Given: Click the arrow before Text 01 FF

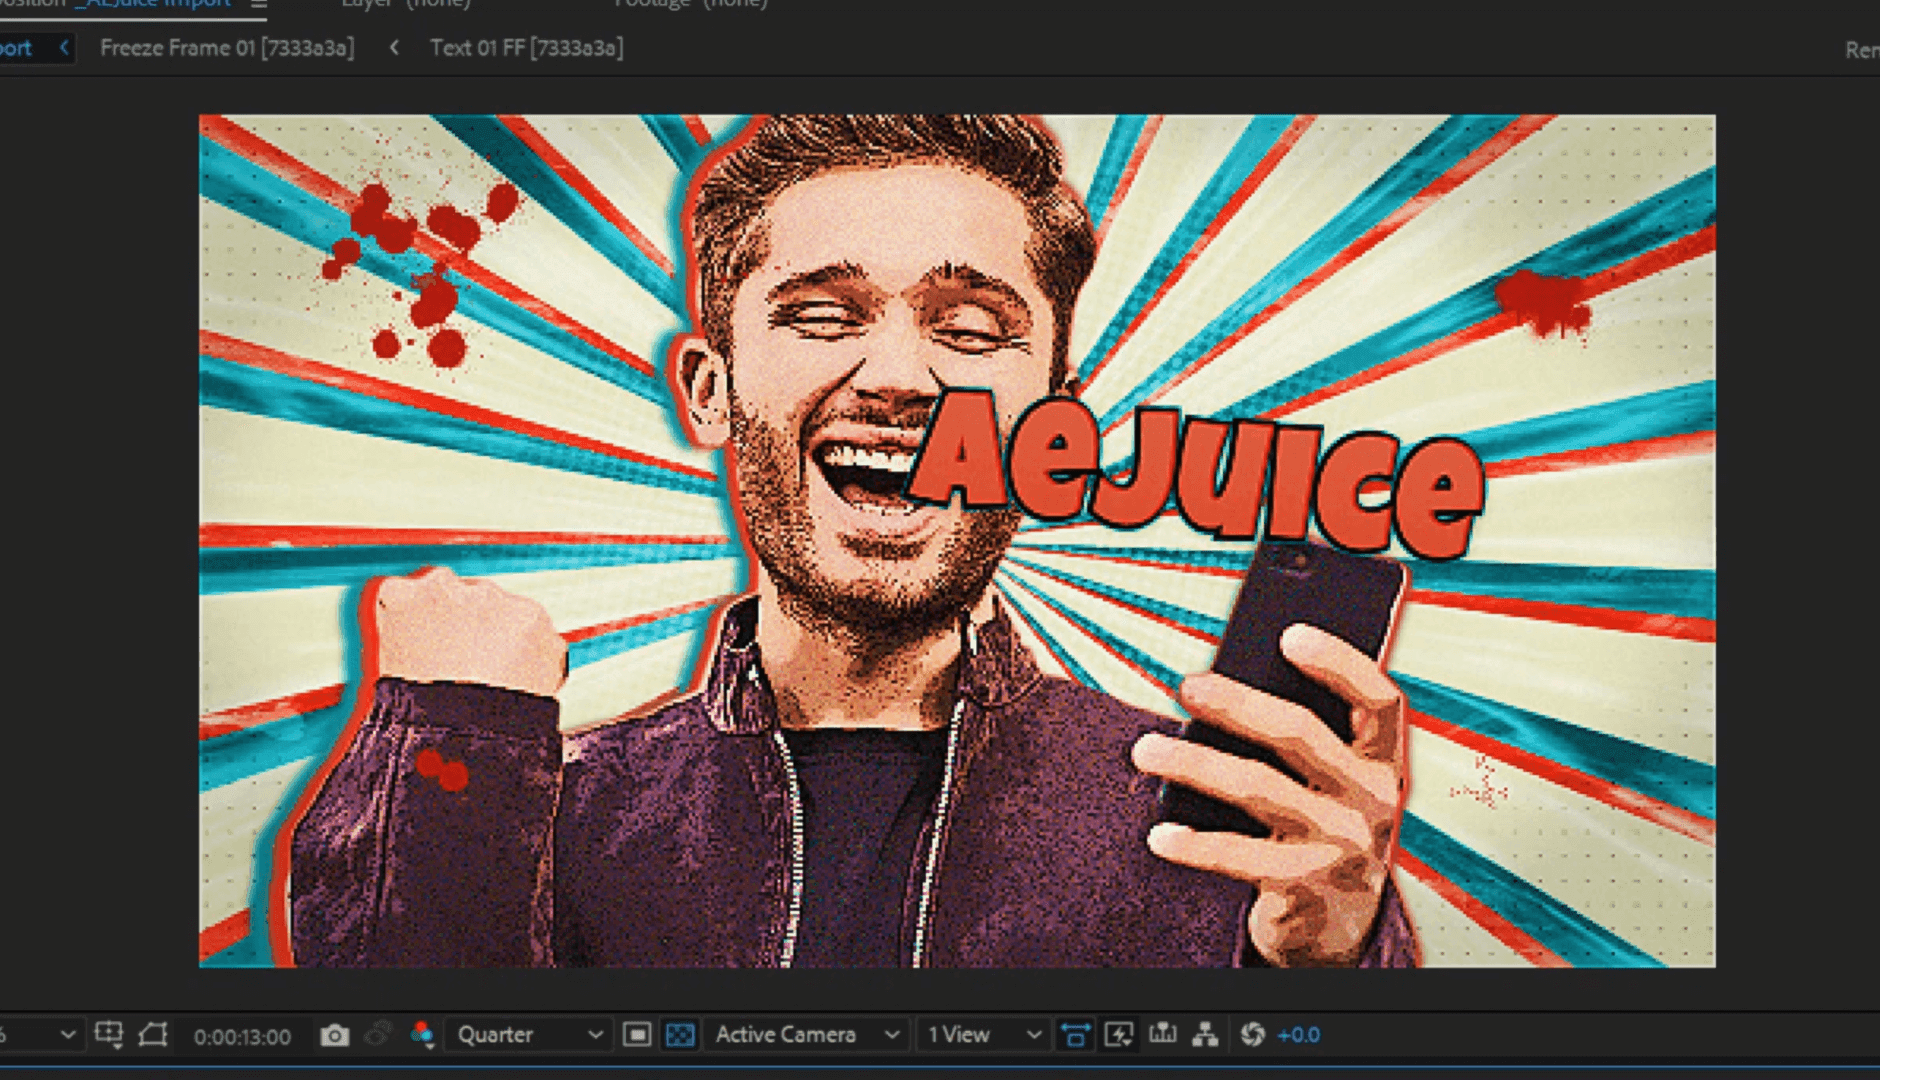Looking at the screenshot, I should click(394, 47).
